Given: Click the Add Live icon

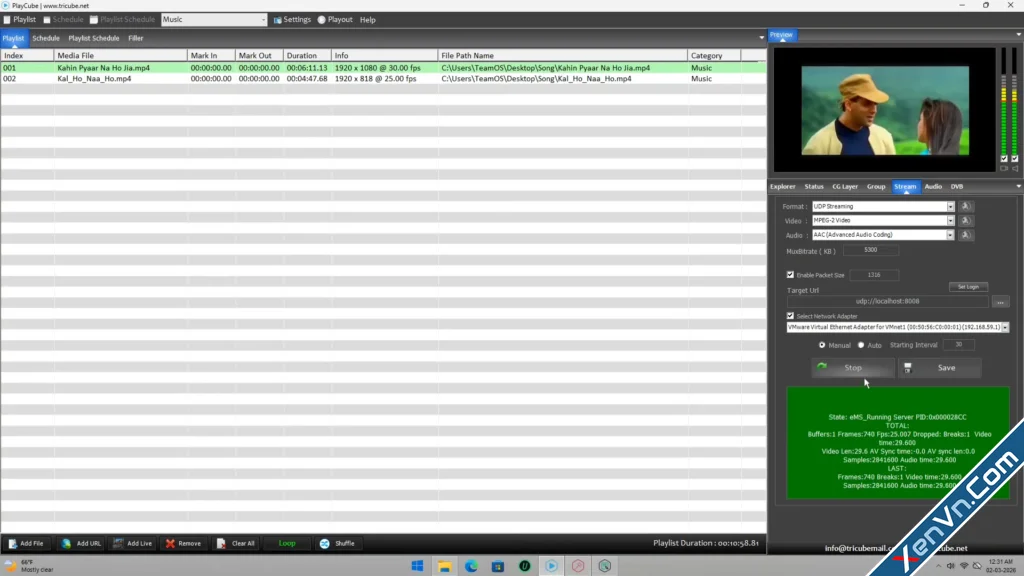Looking at the screenshot, I should (x=118, y=543).
